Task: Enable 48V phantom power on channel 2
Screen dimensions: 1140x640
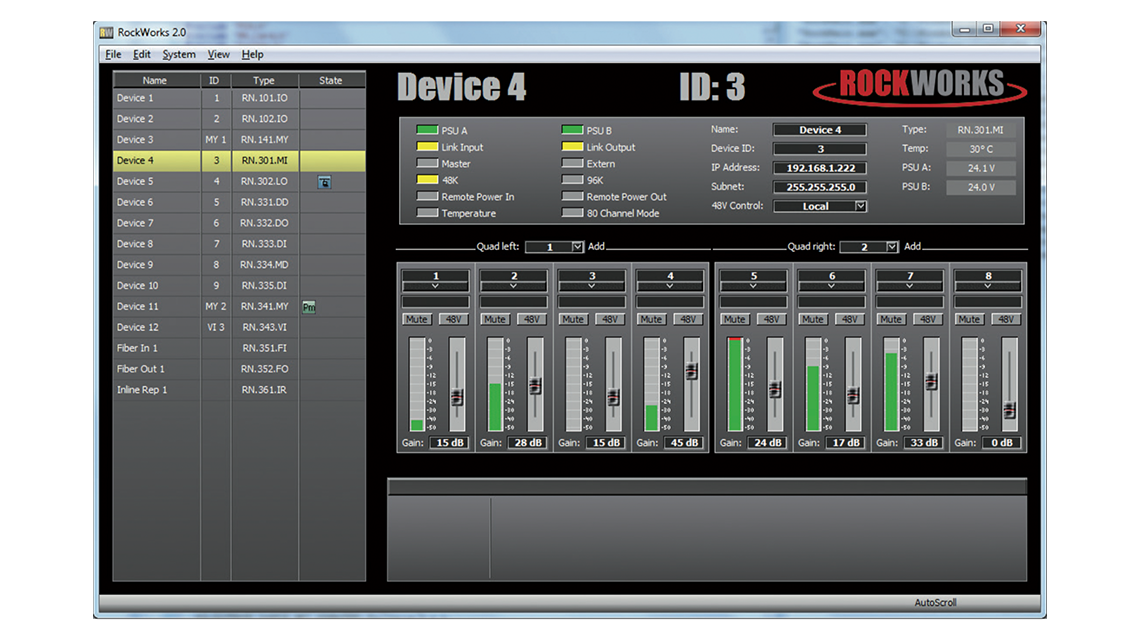Action: 531,319
